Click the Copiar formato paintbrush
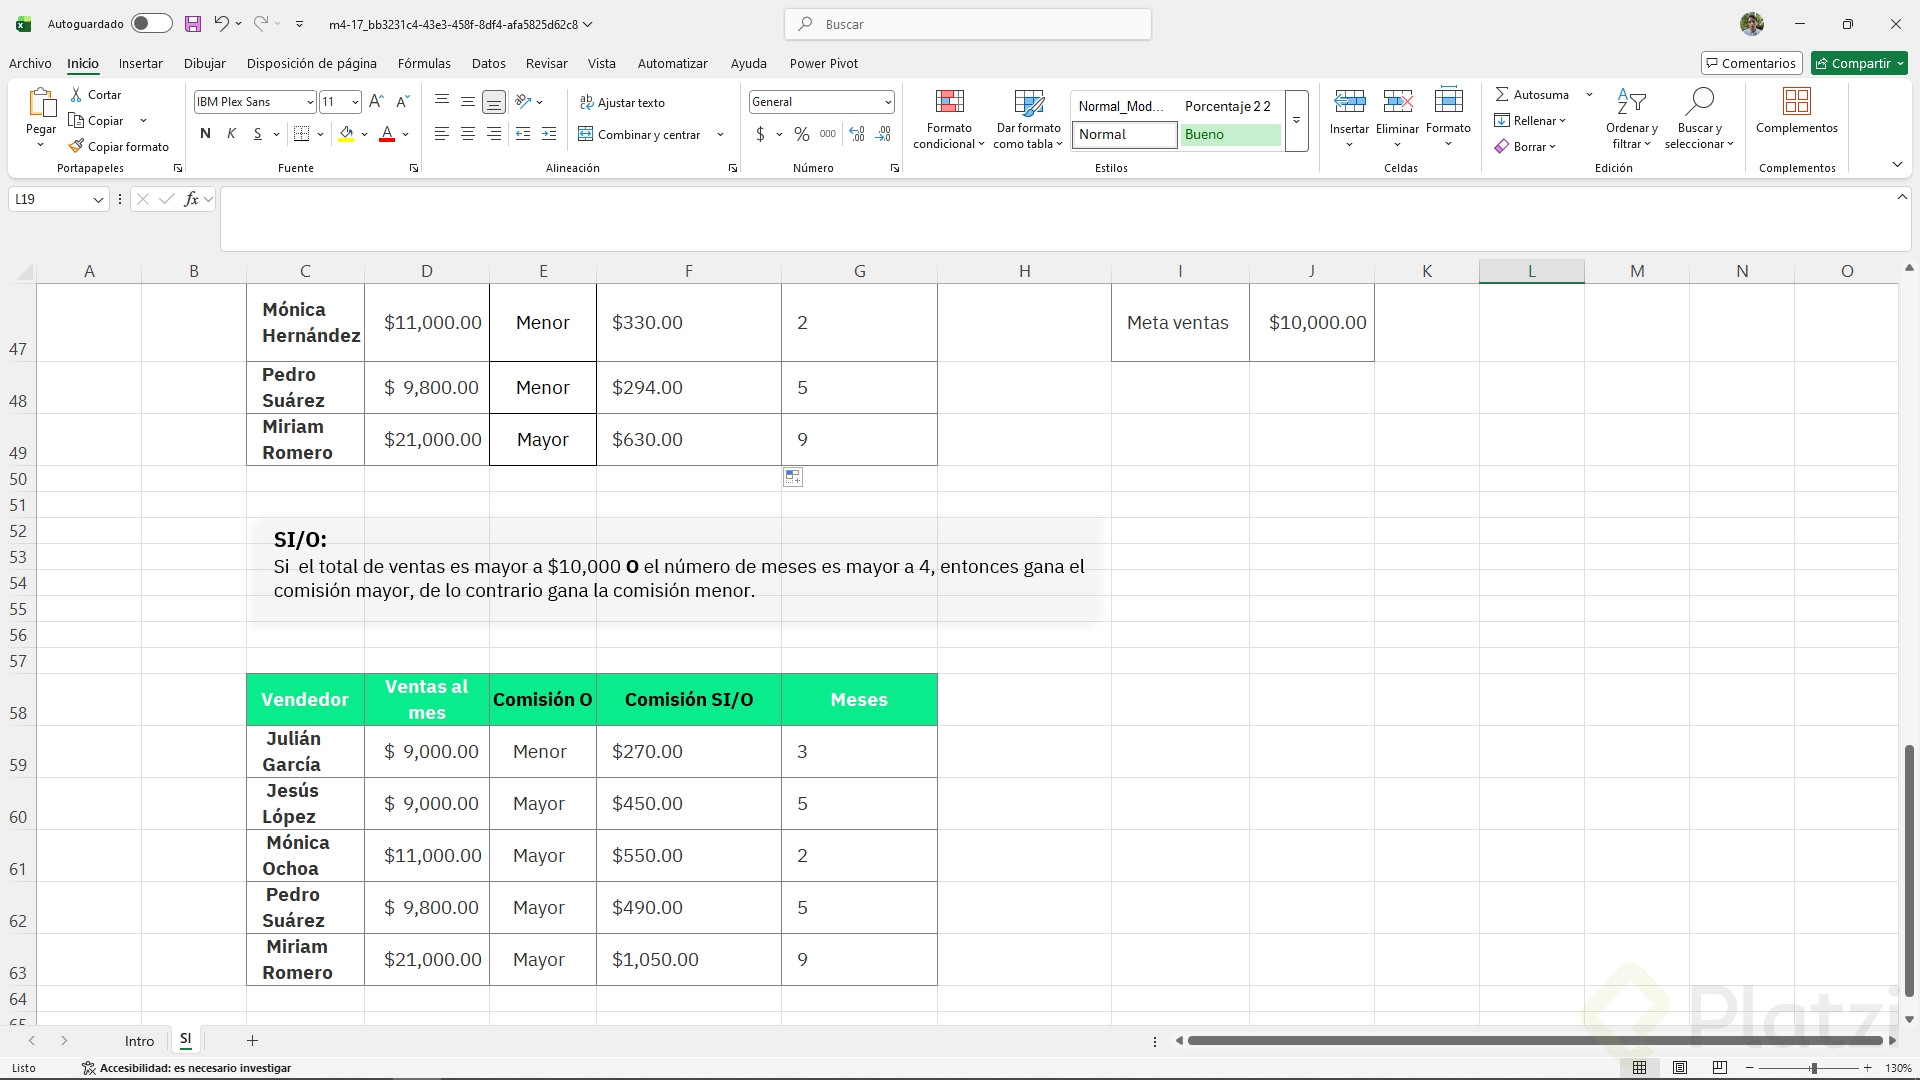 click(x=77, y=146)
